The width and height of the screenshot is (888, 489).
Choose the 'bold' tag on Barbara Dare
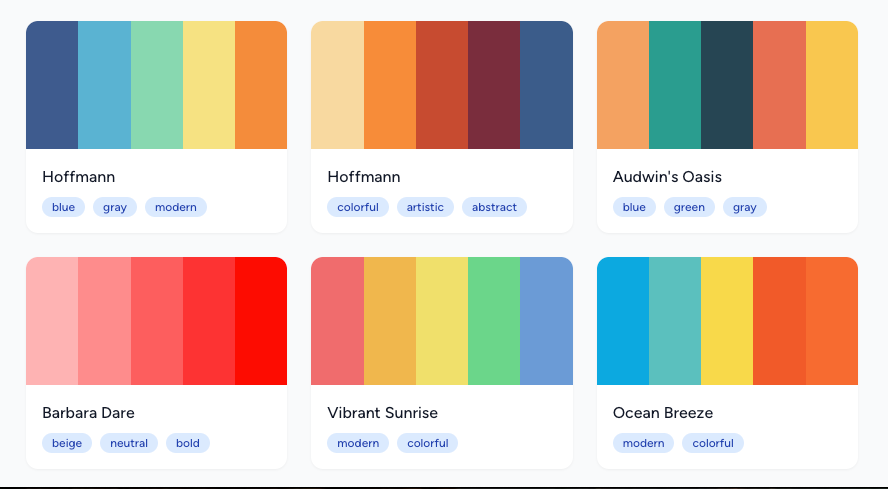188,443
